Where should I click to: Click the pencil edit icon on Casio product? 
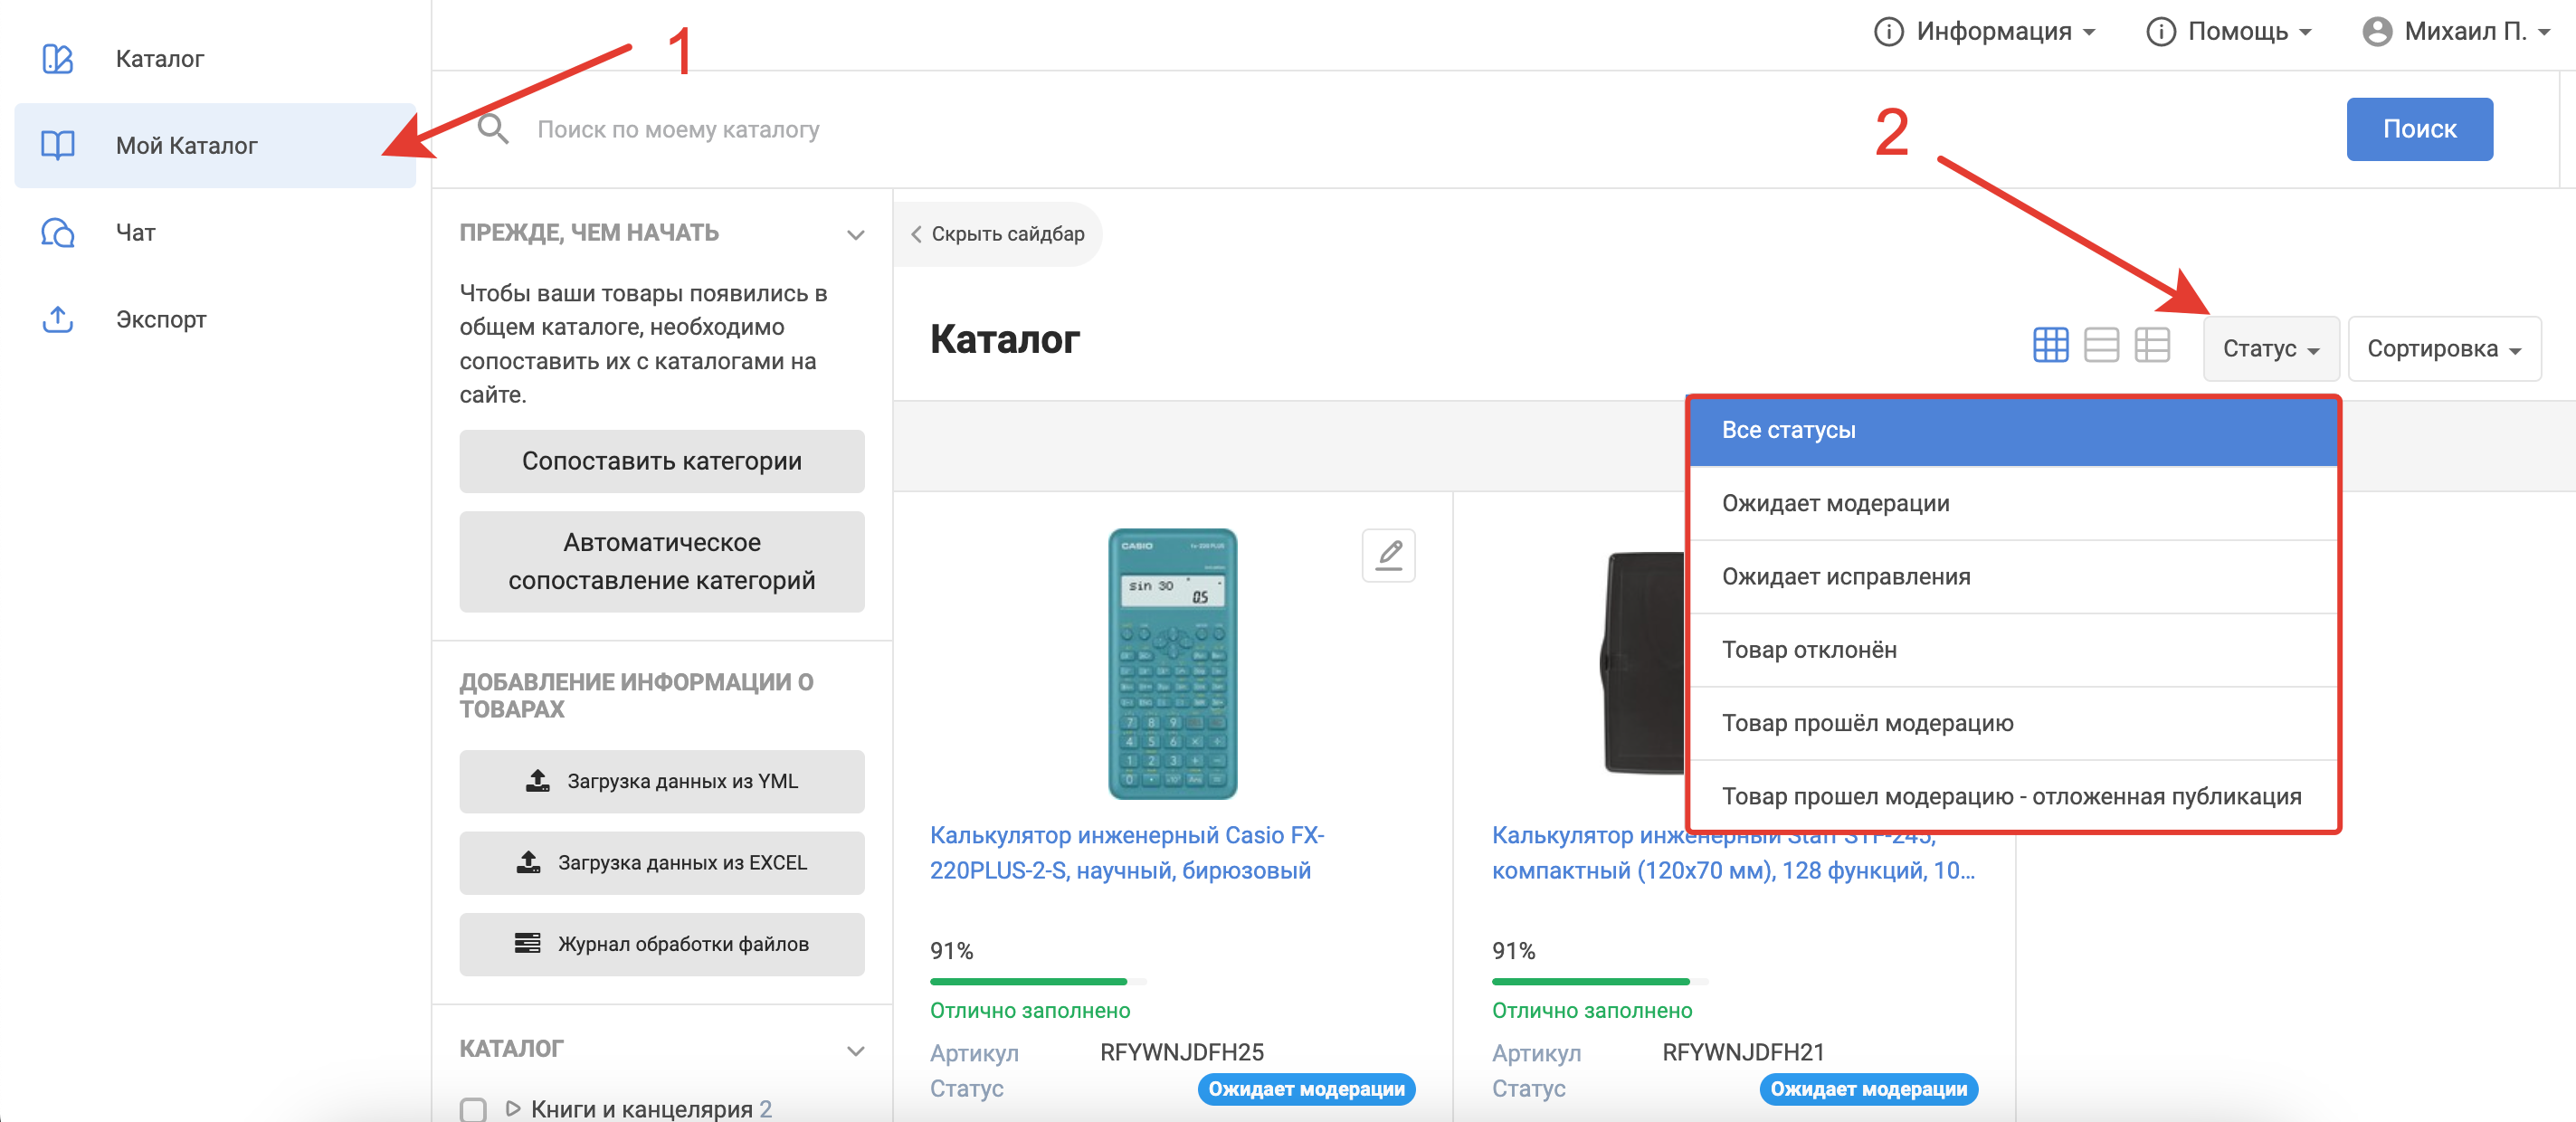pos(1388,555)
